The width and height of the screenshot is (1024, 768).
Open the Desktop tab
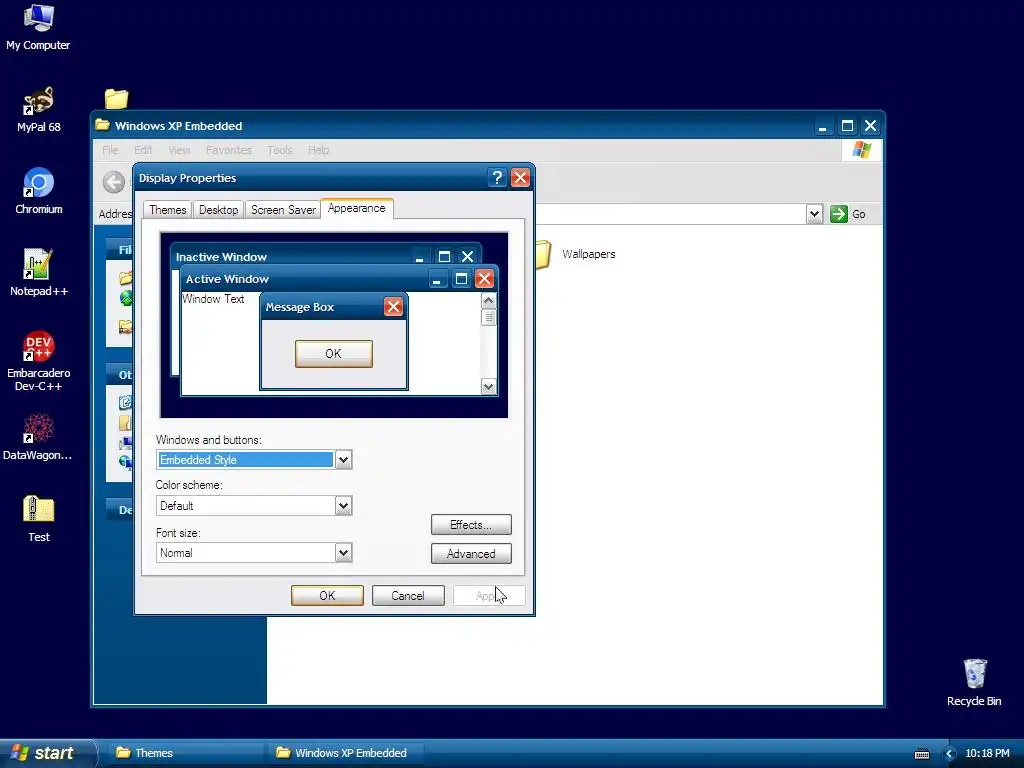click(219, 210)
